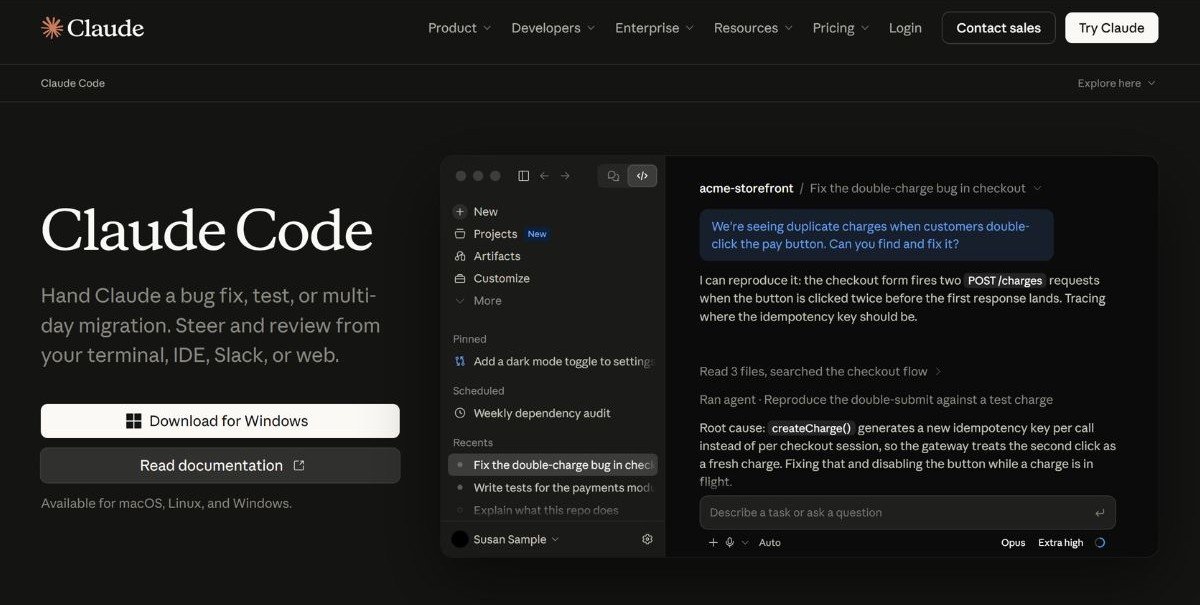Click the plus icon below the prompt box
The image size is (1200, 605).
(x=713, y=542)
